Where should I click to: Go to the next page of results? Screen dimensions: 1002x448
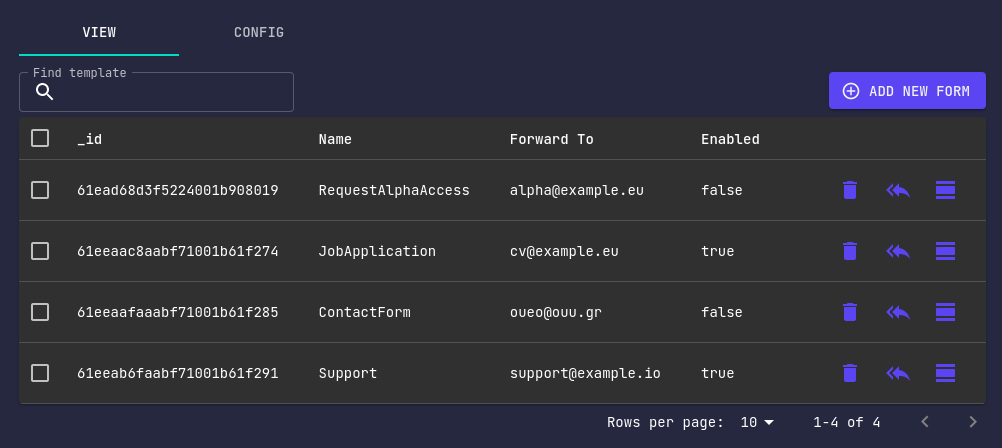[x=973, y=422]
